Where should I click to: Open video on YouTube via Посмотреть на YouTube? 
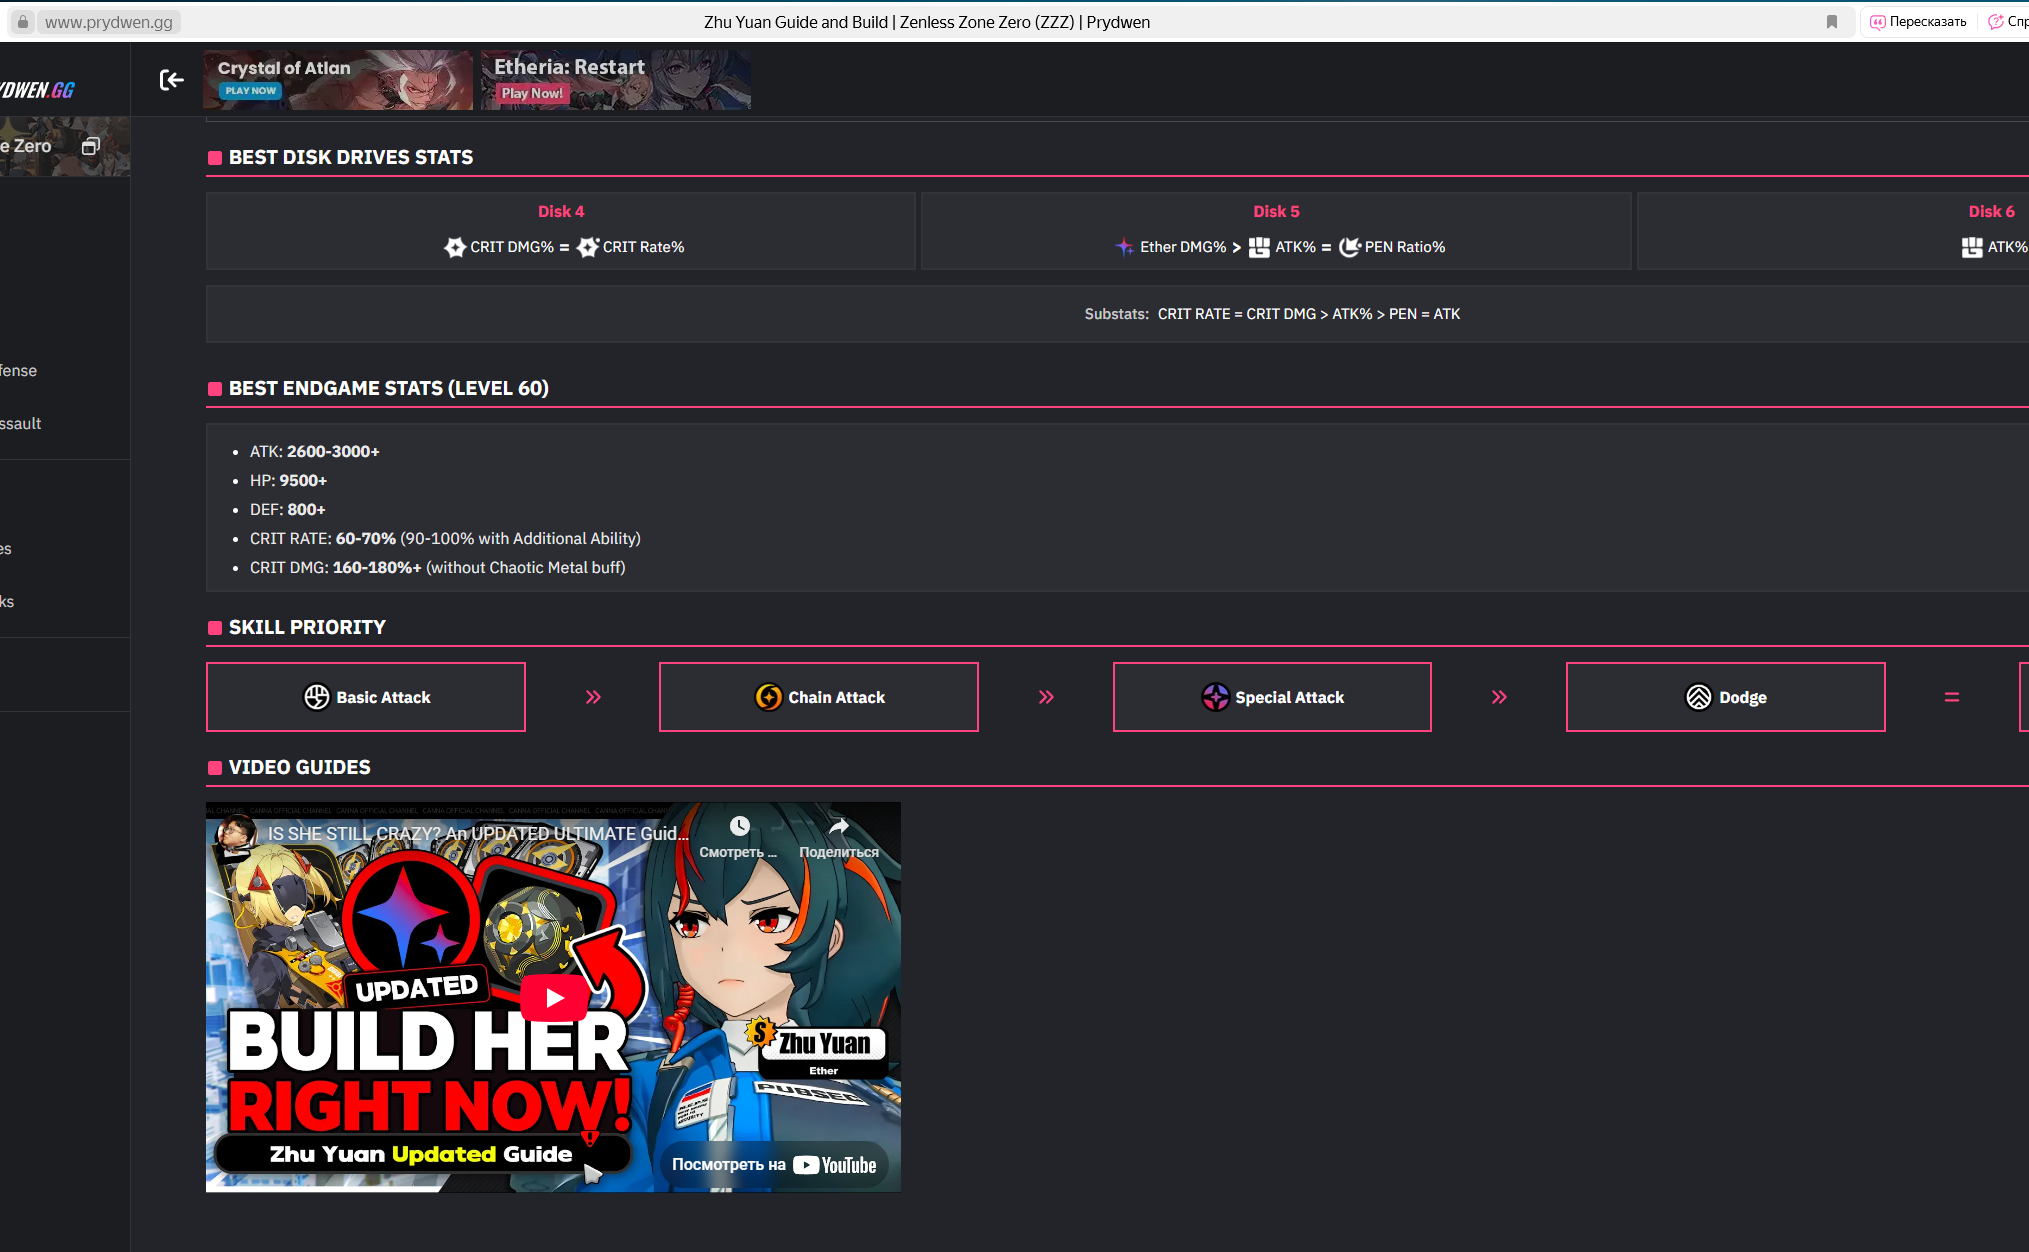(x=774, y=1165)
